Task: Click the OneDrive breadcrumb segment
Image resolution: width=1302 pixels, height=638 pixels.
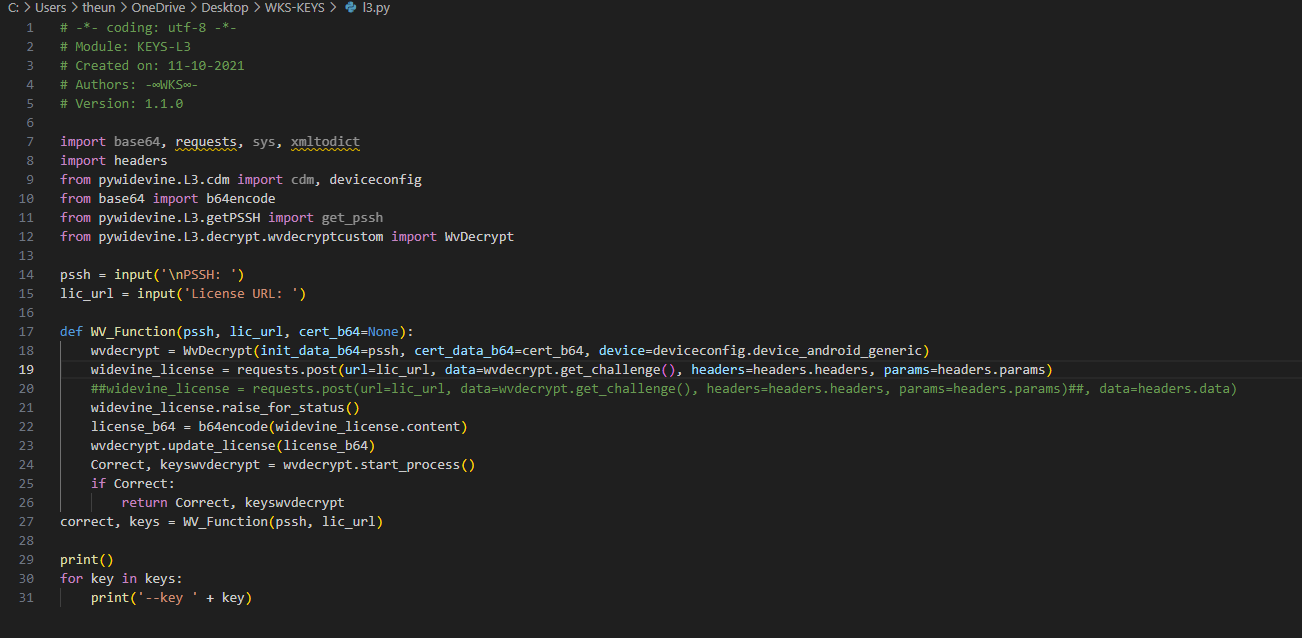Action: [158, 8]
